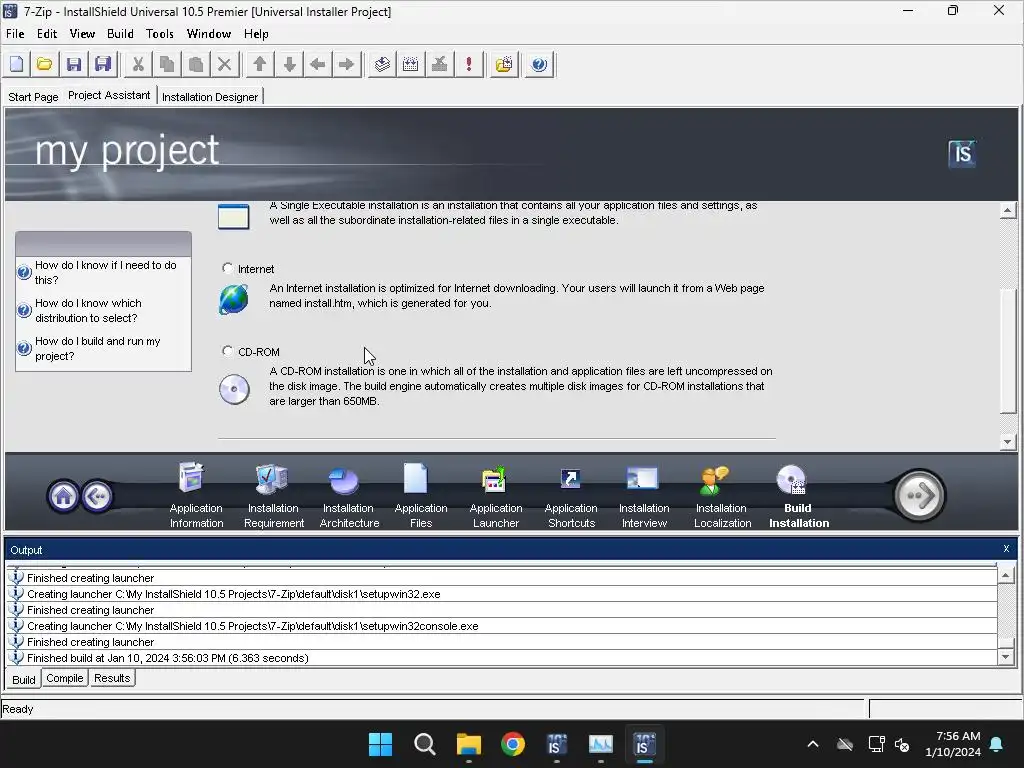The height and width of the screenshot is (768, 1024).
Task: Open 'How do I know which distribution to select?' help
Action: (88, 310)
